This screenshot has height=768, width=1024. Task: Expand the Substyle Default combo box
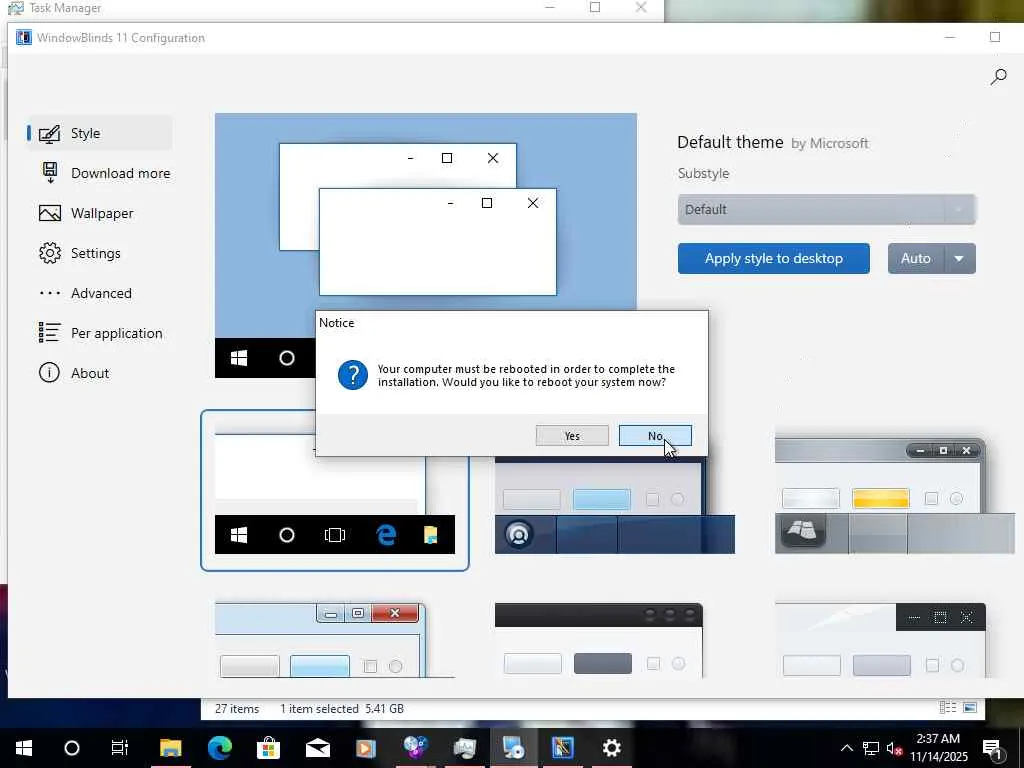pyautogui.click(x=826, y=210)
